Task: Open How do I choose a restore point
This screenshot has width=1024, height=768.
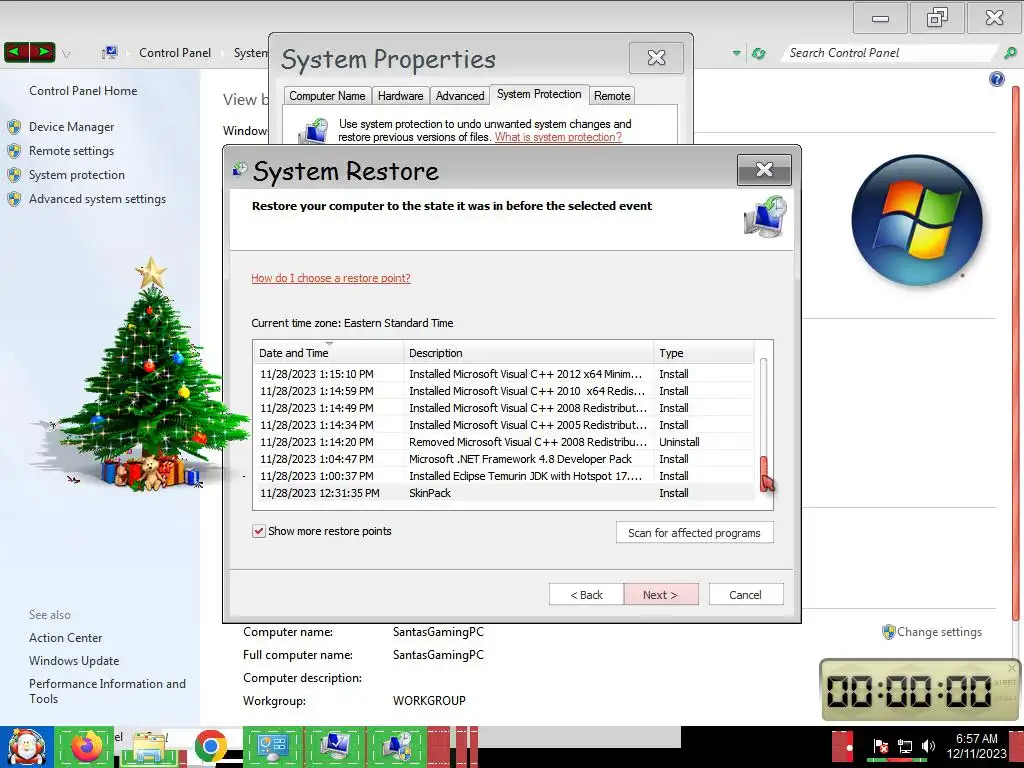Action: click(x=330, y=278)
